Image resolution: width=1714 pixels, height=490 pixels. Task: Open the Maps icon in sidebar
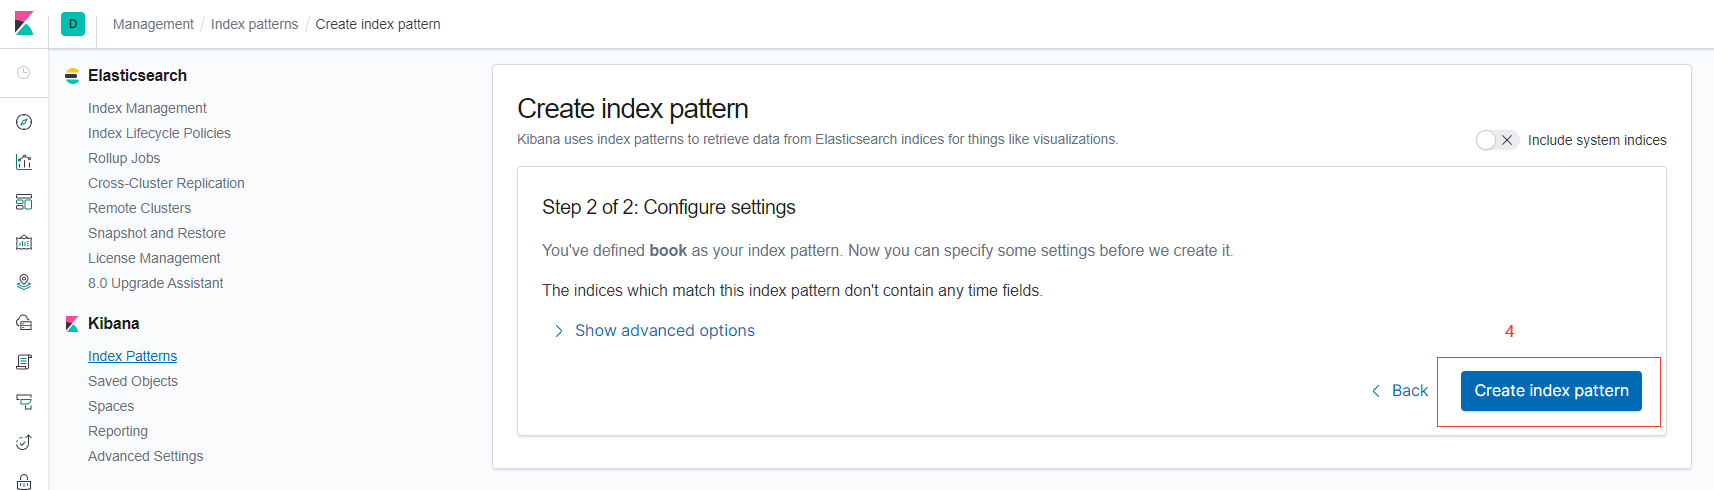point(24,282)
